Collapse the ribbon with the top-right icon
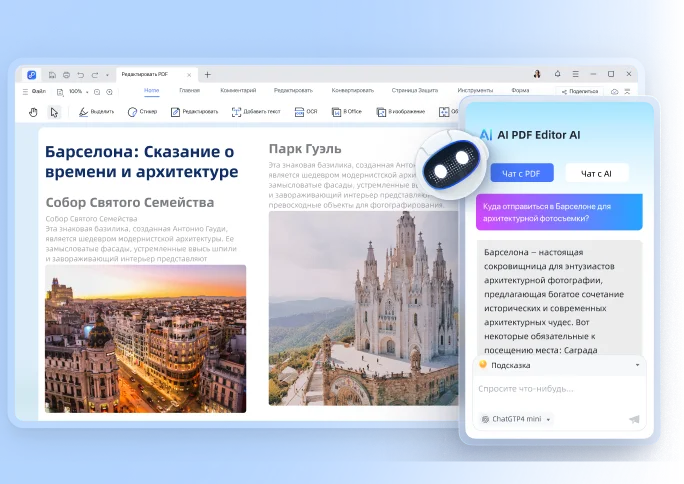This screenshot has width=684, height=484. point(627,92)
